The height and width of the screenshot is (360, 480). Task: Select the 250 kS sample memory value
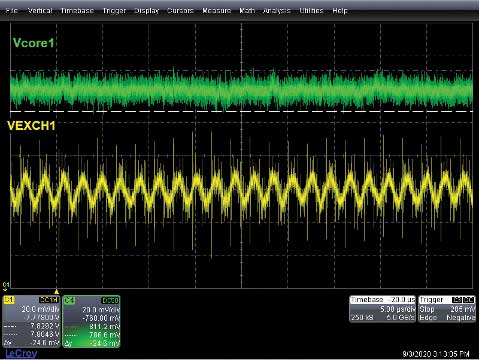point(362,318)
